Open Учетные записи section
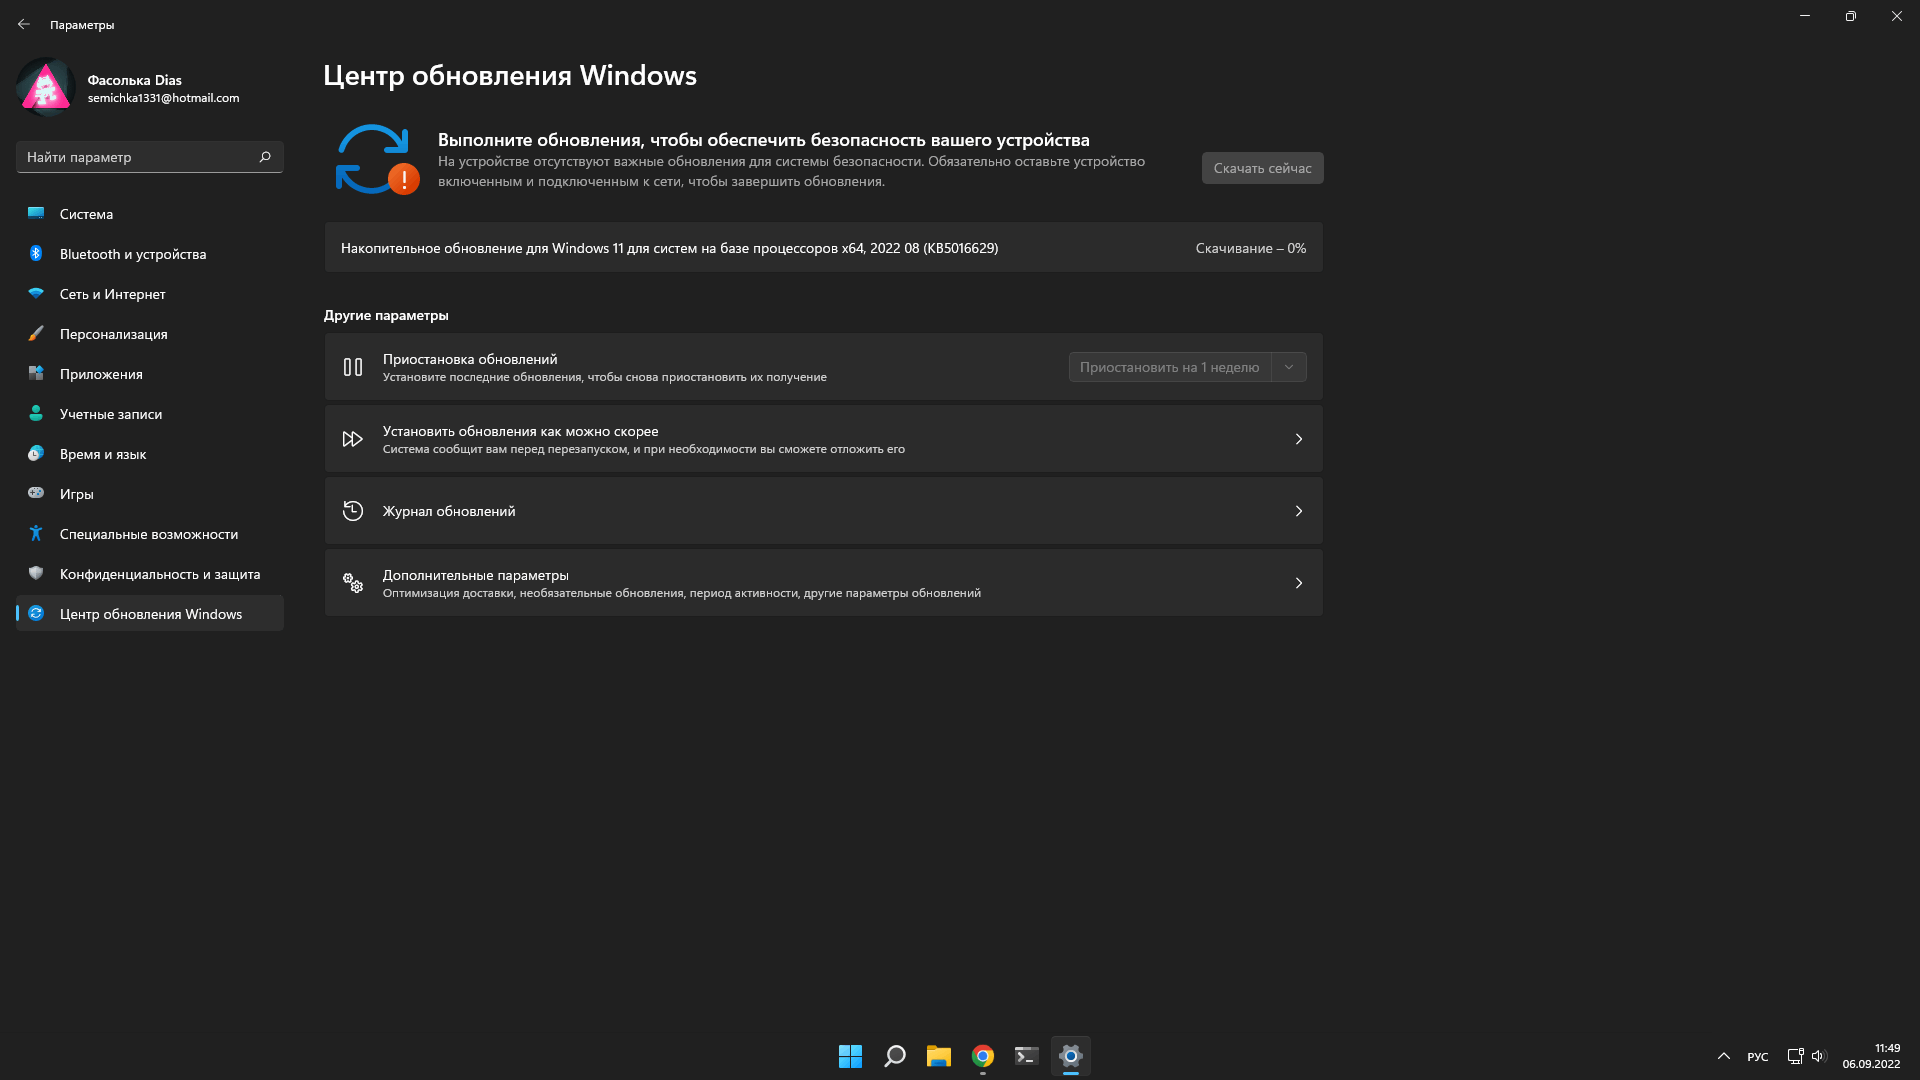The width and height of the screenshot is (1920, 1080). click(x=150, y=414)
